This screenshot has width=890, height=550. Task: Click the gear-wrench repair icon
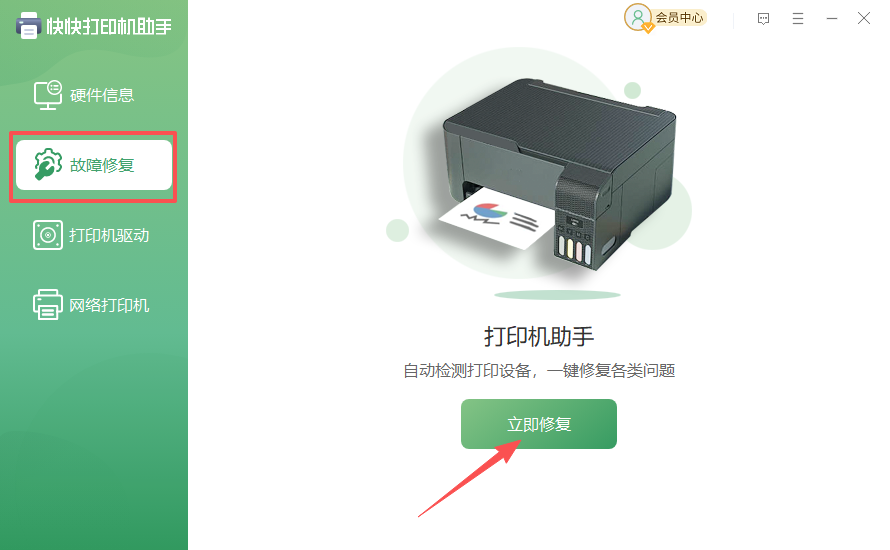click(48, 165)
